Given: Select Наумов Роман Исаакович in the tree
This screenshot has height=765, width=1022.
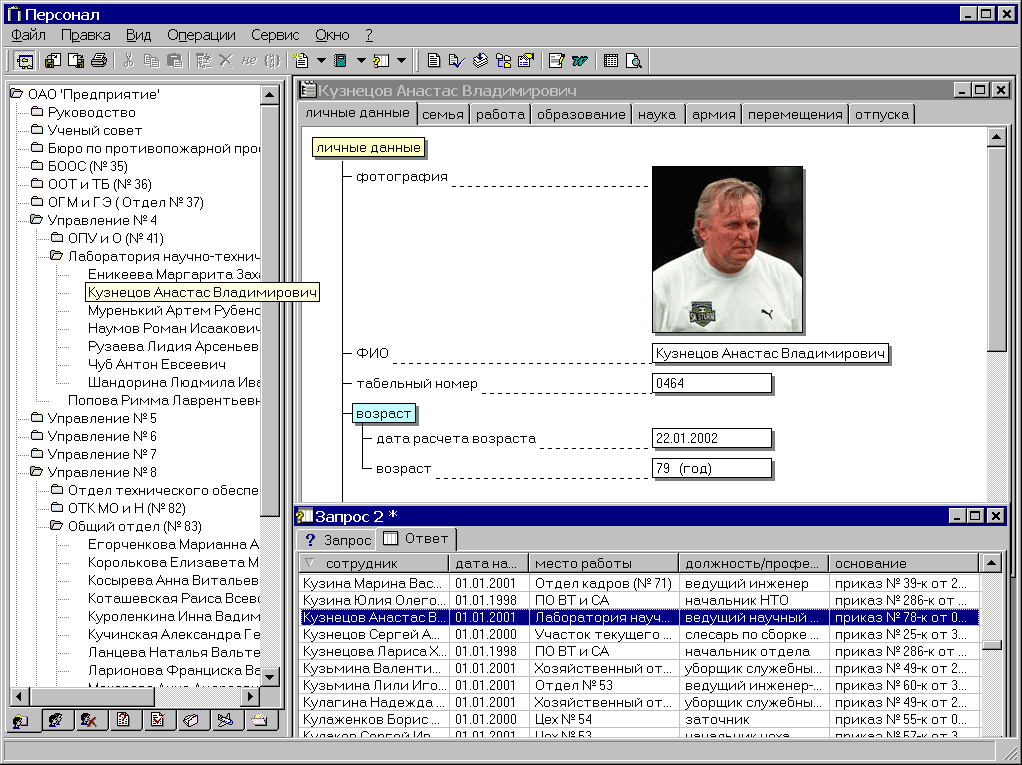Looking at the screenshot, I should tap(173, 328).
